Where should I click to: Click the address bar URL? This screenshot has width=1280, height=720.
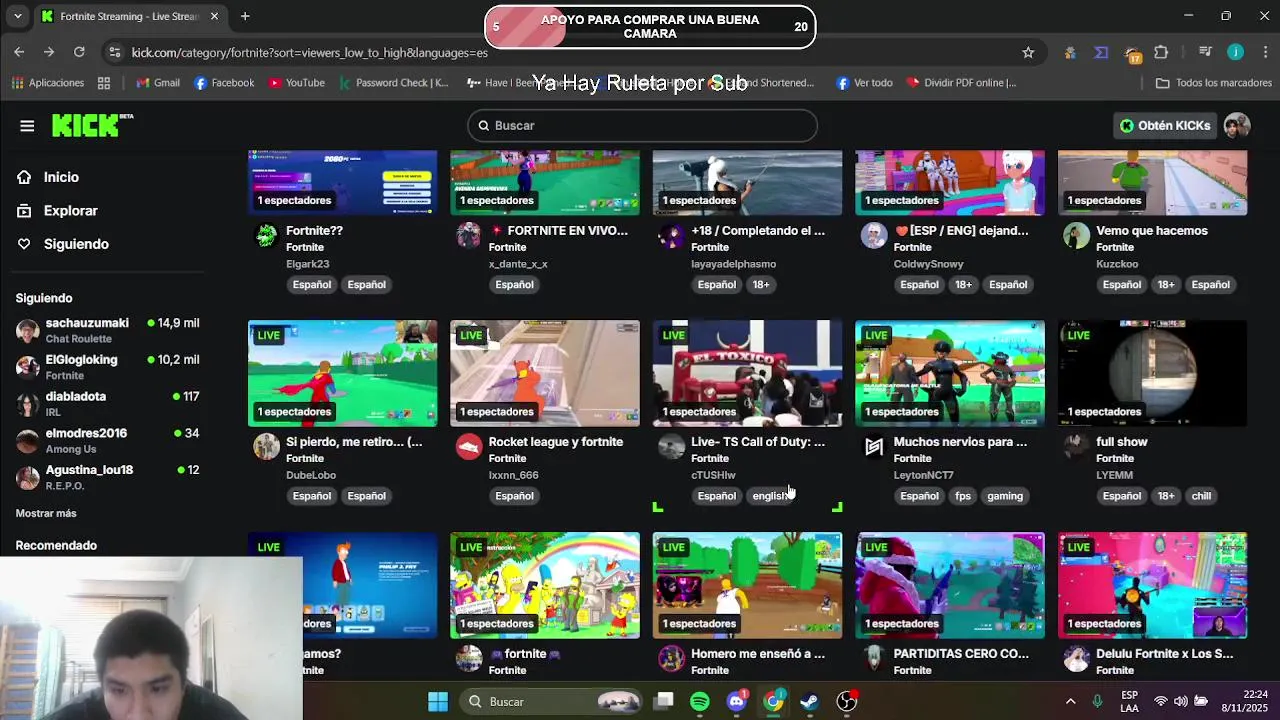pos(310,52)
